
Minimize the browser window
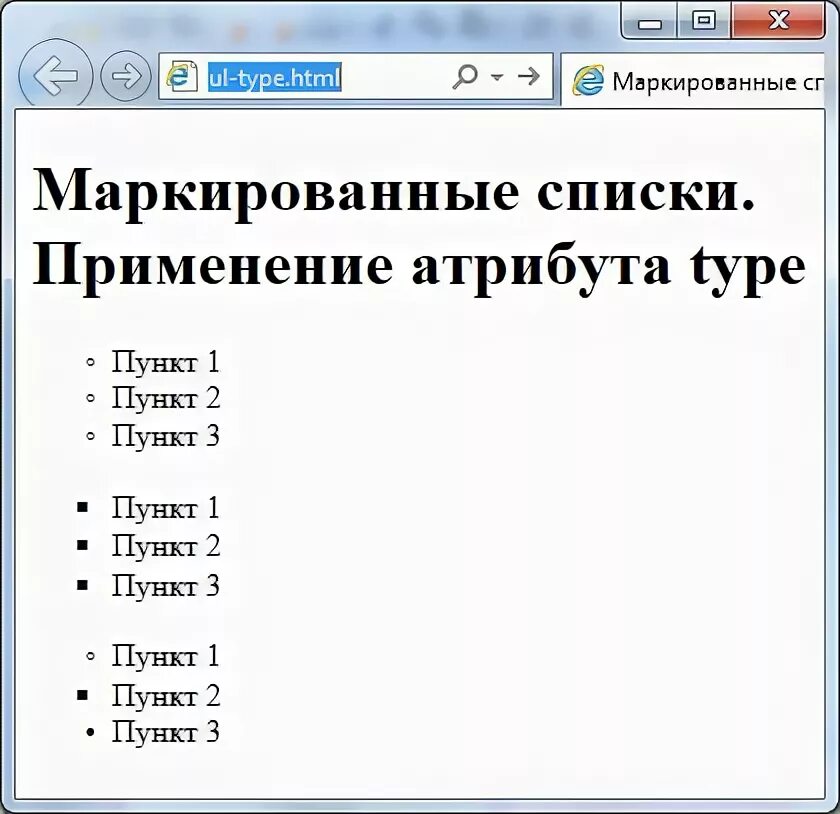pyautogui.click(x=649, y=21)
